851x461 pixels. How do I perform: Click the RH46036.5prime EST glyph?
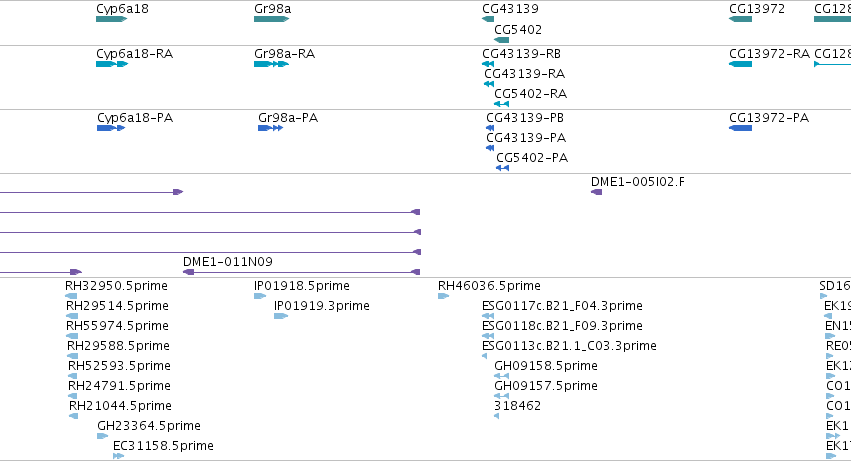(x=443, y=296)
